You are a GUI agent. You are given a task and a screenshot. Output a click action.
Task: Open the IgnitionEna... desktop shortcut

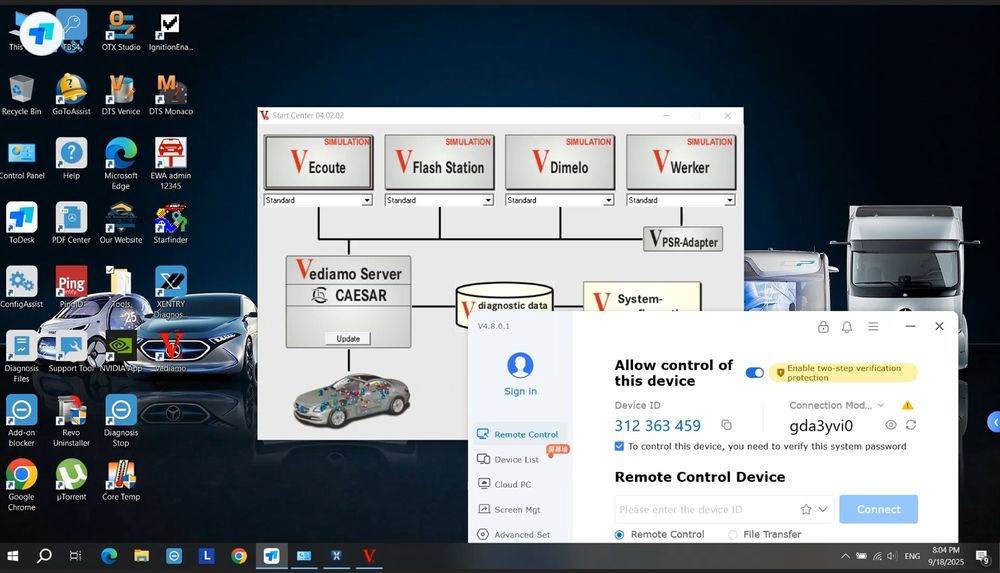[x=170, y=31]
